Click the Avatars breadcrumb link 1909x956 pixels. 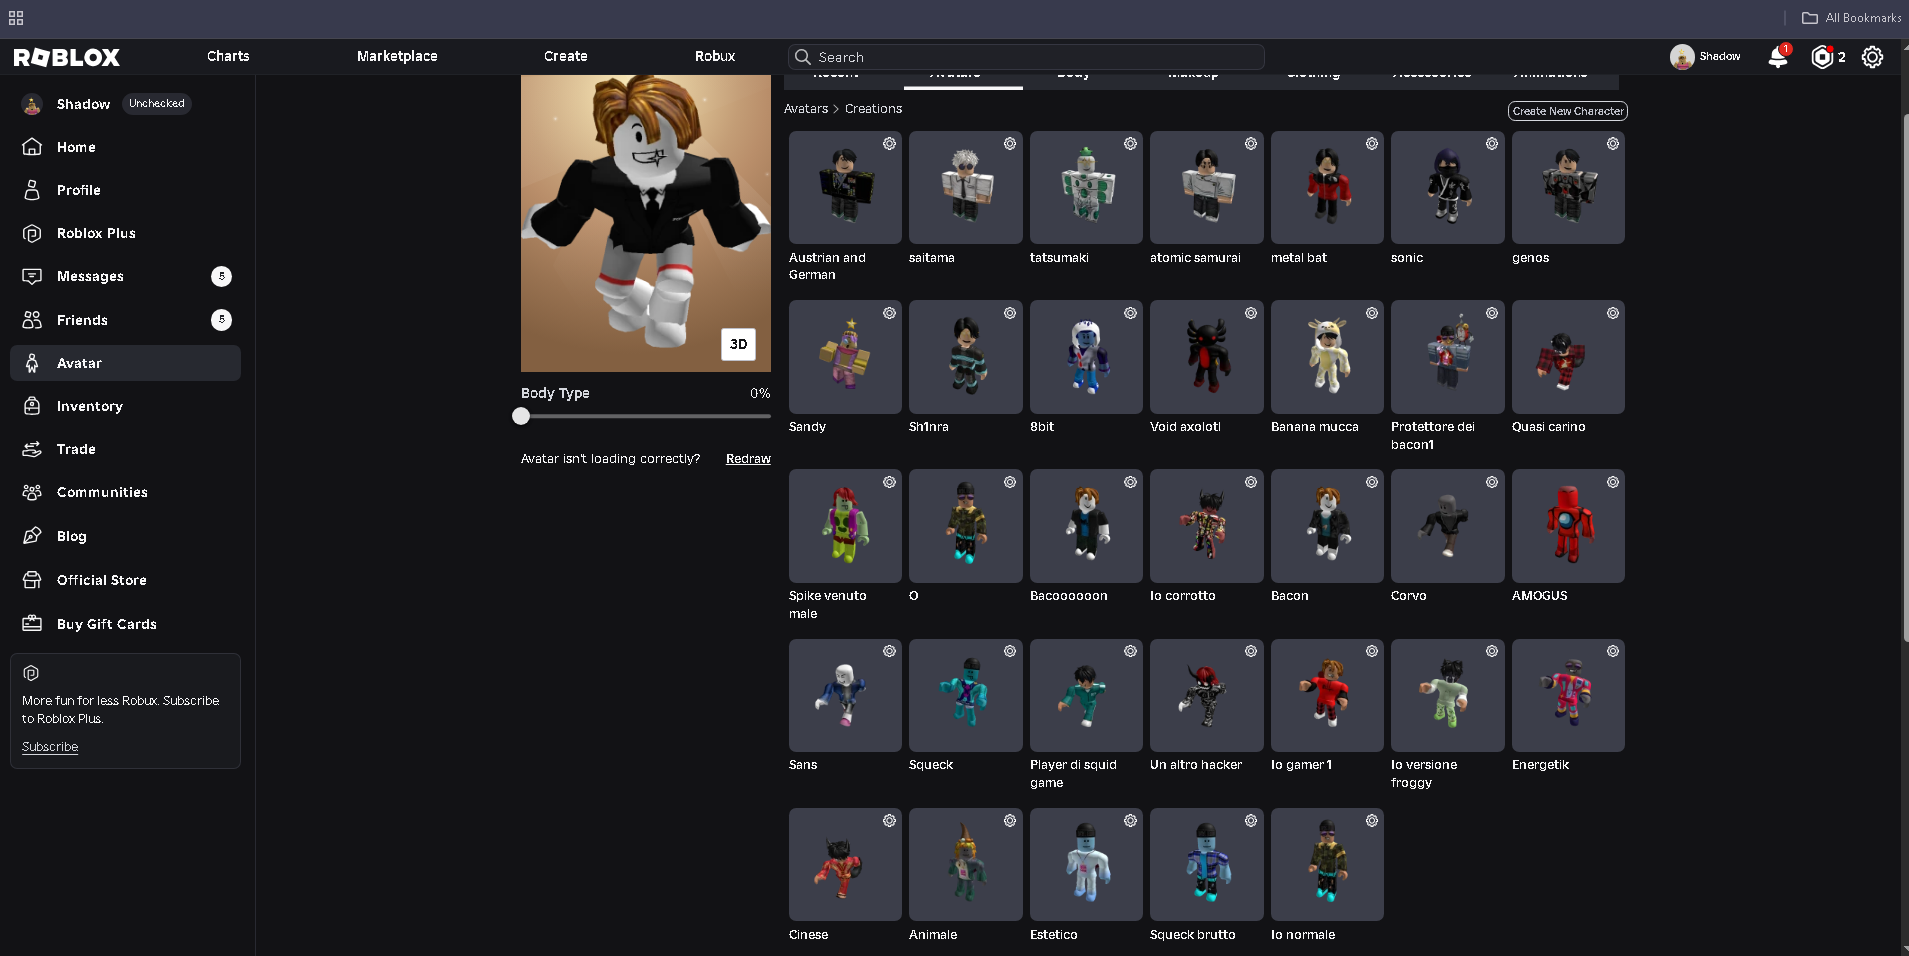(x=806, y=109)
